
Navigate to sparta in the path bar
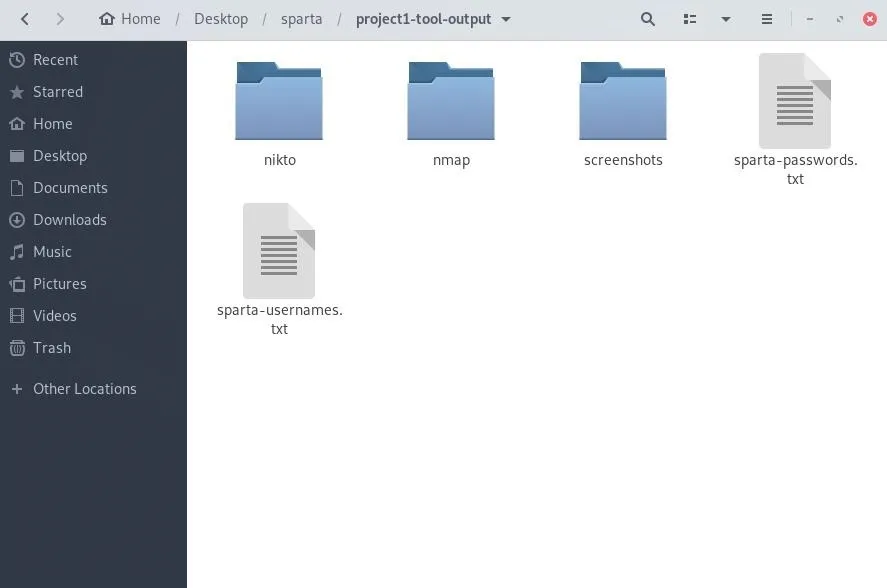point(302,19)
